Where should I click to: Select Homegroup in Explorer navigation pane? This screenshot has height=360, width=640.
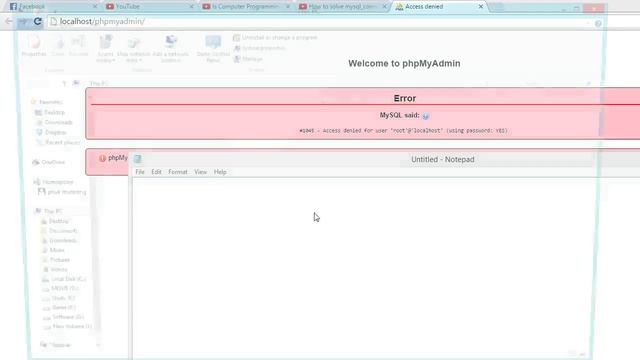point(54,182)
